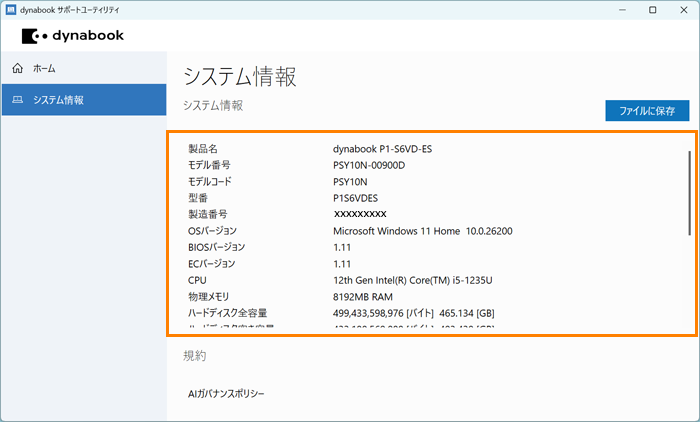Close the dynabook support utility window
700x422 pixels.
(x=683, y=10)
